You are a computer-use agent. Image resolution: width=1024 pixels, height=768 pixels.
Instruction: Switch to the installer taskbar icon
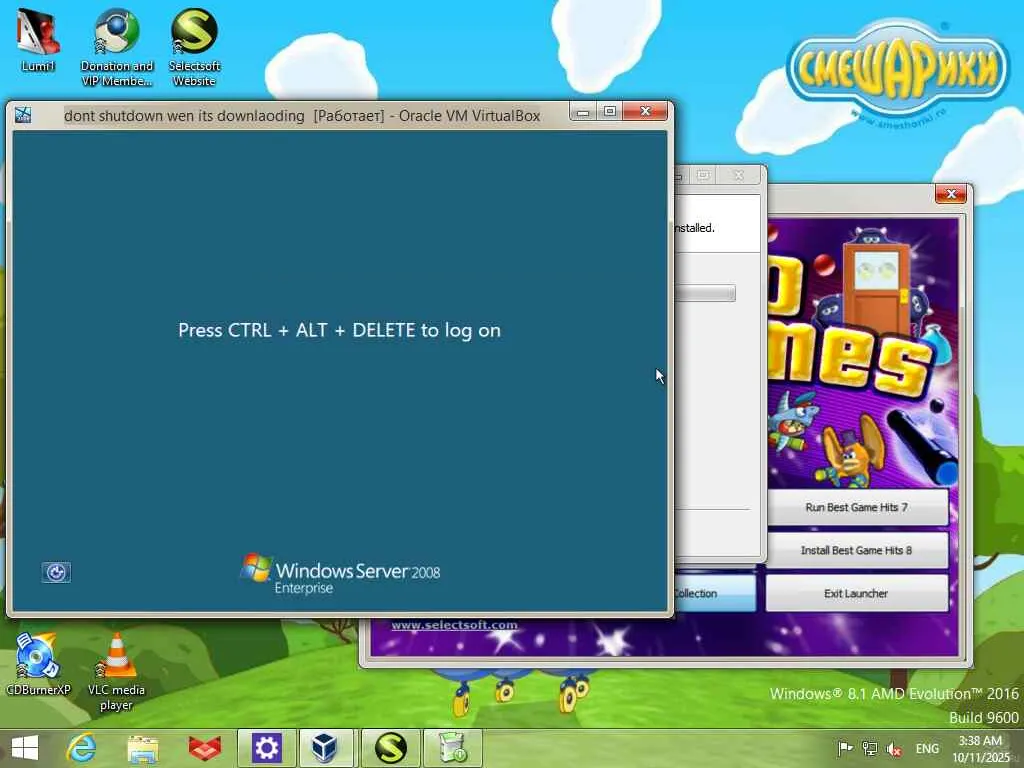point(453,748)
